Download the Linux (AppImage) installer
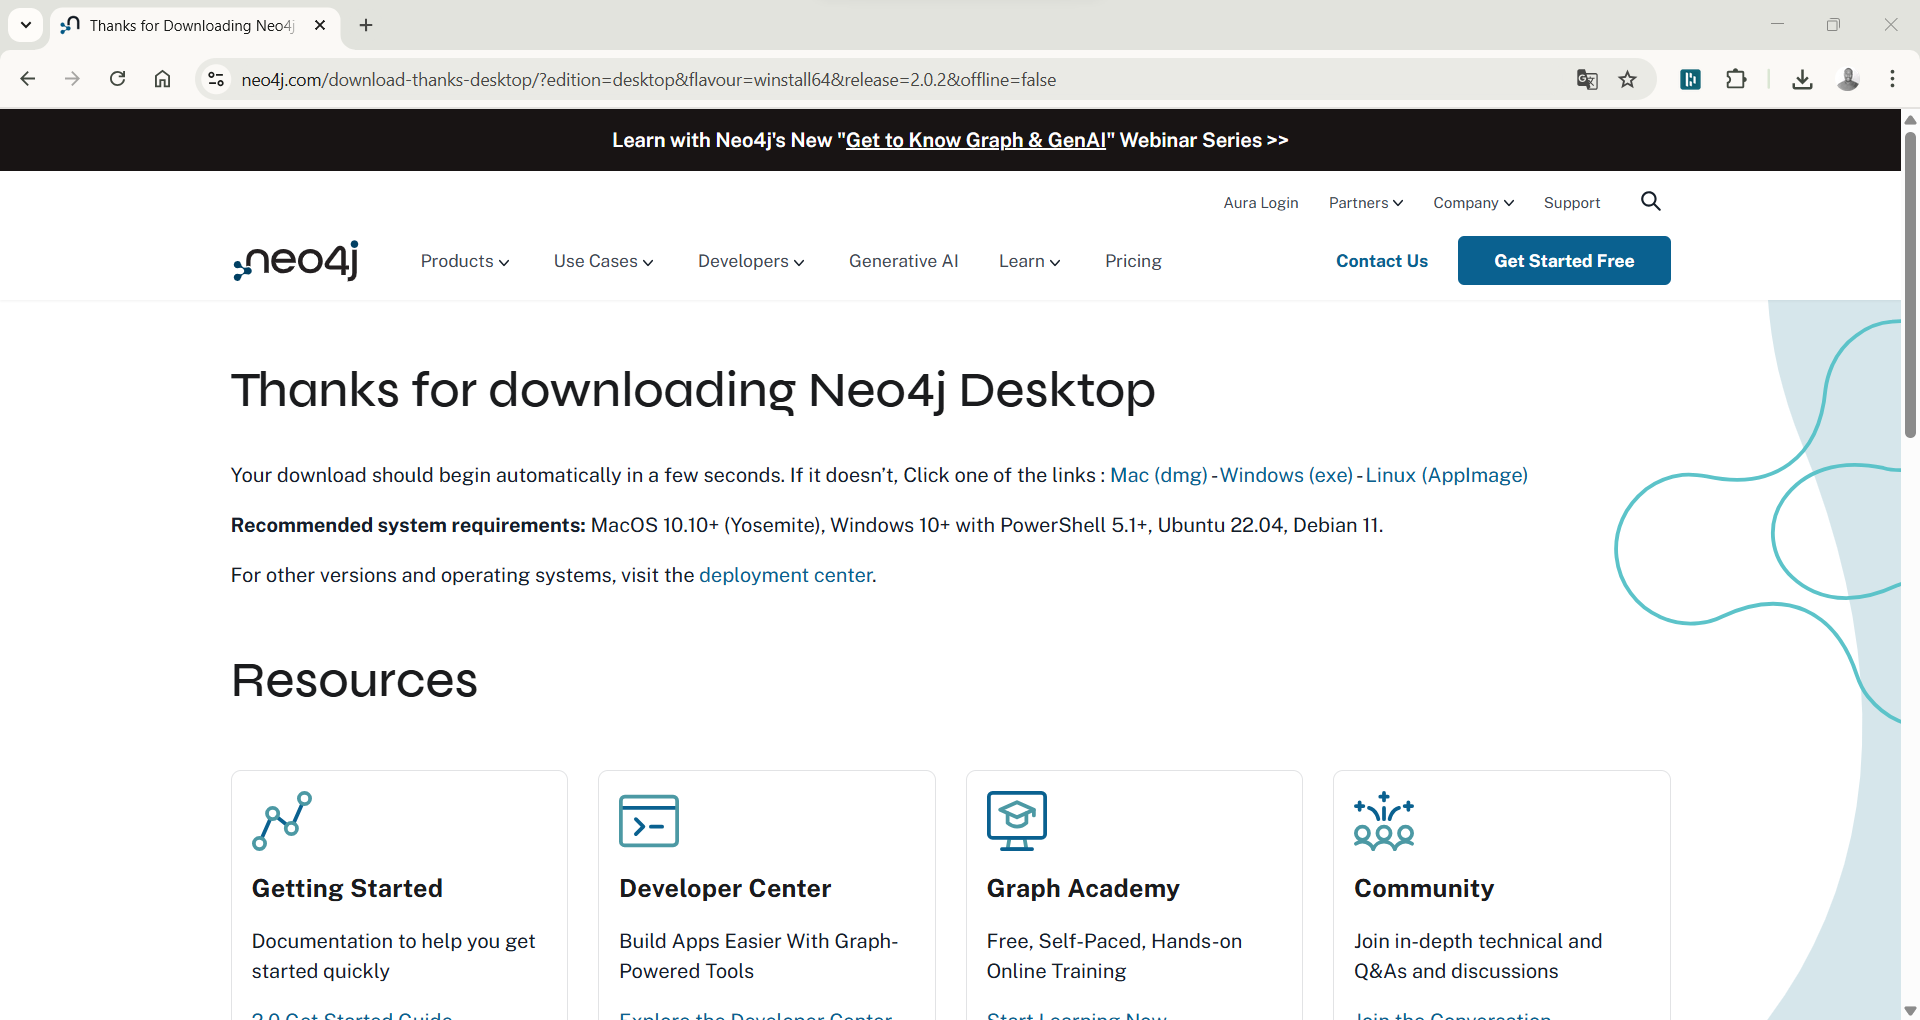Screen dimensions: 1920x1020 coord(1447,475)
